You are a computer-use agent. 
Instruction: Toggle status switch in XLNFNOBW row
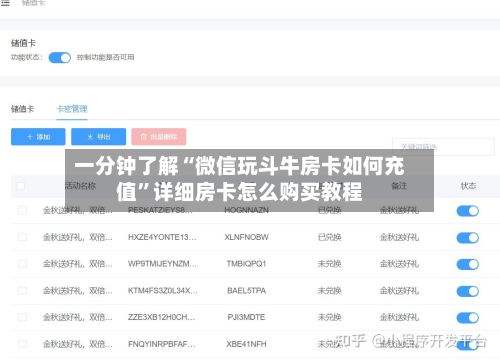pos(468,238)
